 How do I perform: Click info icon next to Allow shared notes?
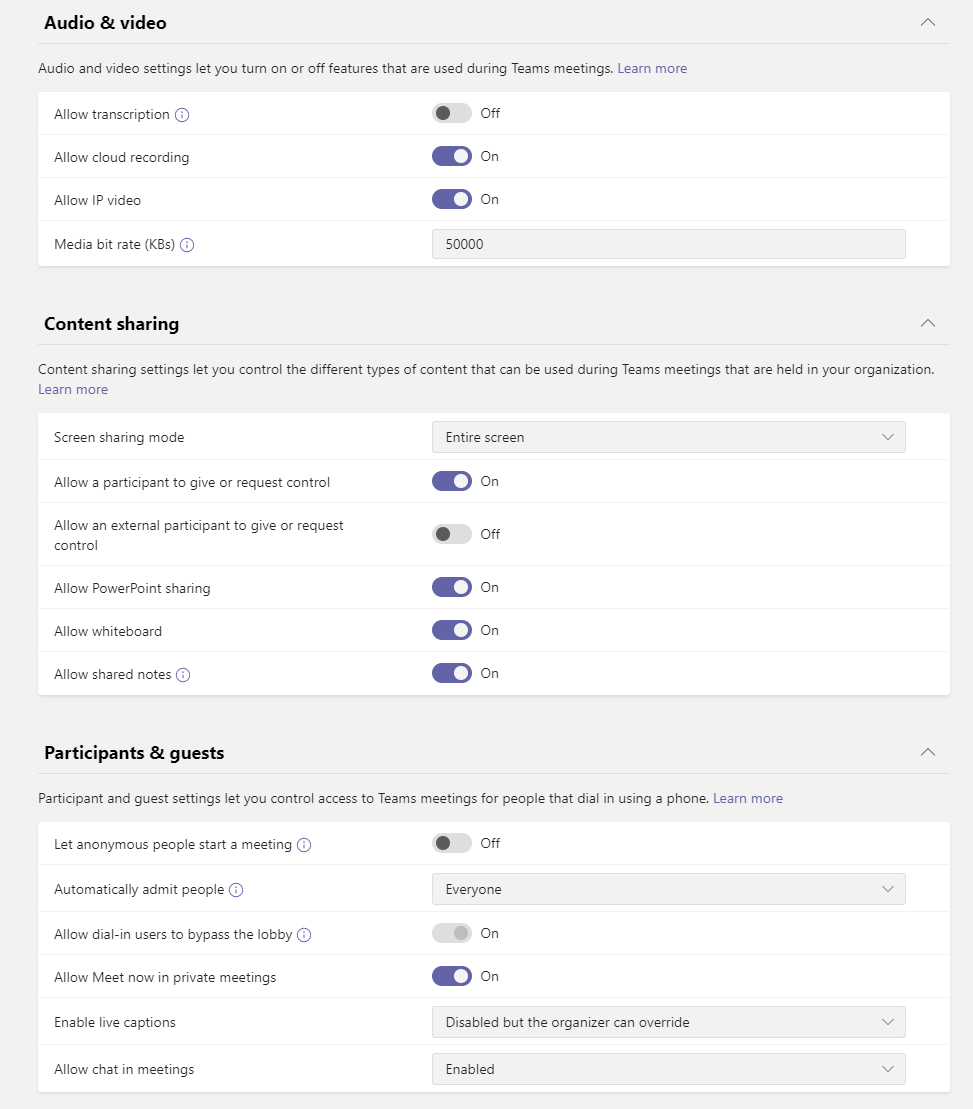pyautogui.click(x=183, y=675)
